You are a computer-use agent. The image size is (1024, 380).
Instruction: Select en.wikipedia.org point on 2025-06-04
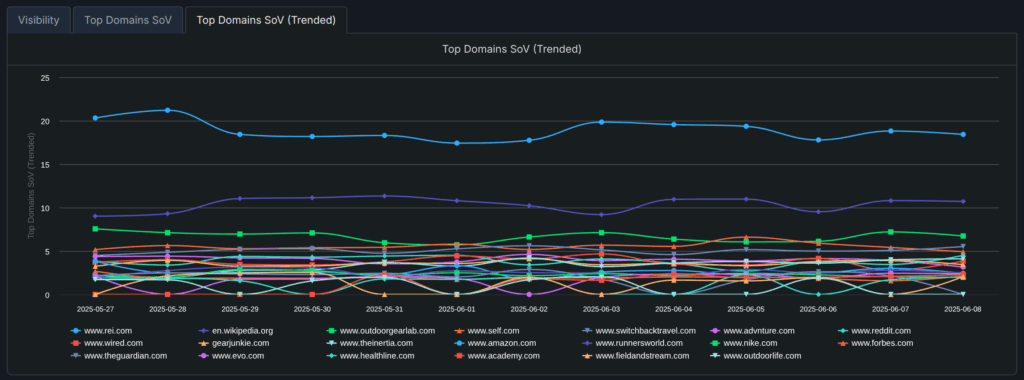[674, 199]
